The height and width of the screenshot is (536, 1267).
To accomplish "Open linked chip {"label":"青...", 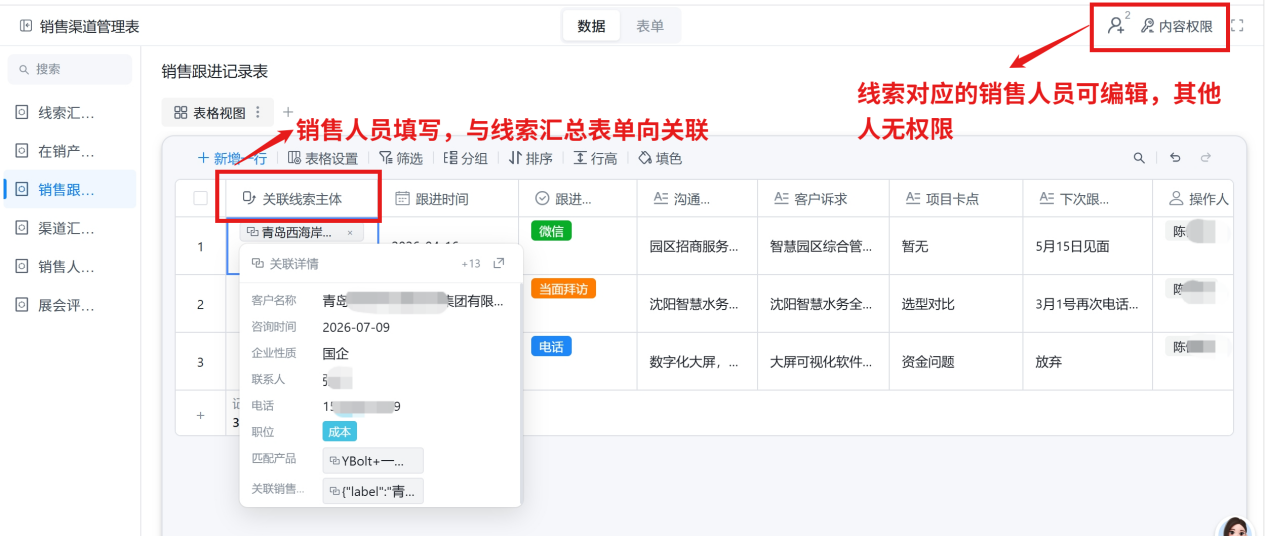I will (x=373, y=491).
